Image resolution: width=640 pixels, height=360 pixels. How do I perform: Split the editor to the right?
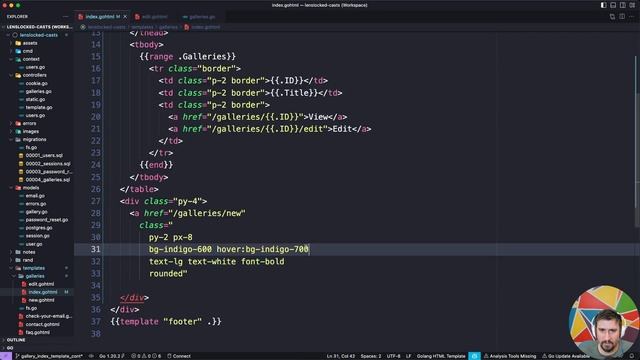coord(622,17)
